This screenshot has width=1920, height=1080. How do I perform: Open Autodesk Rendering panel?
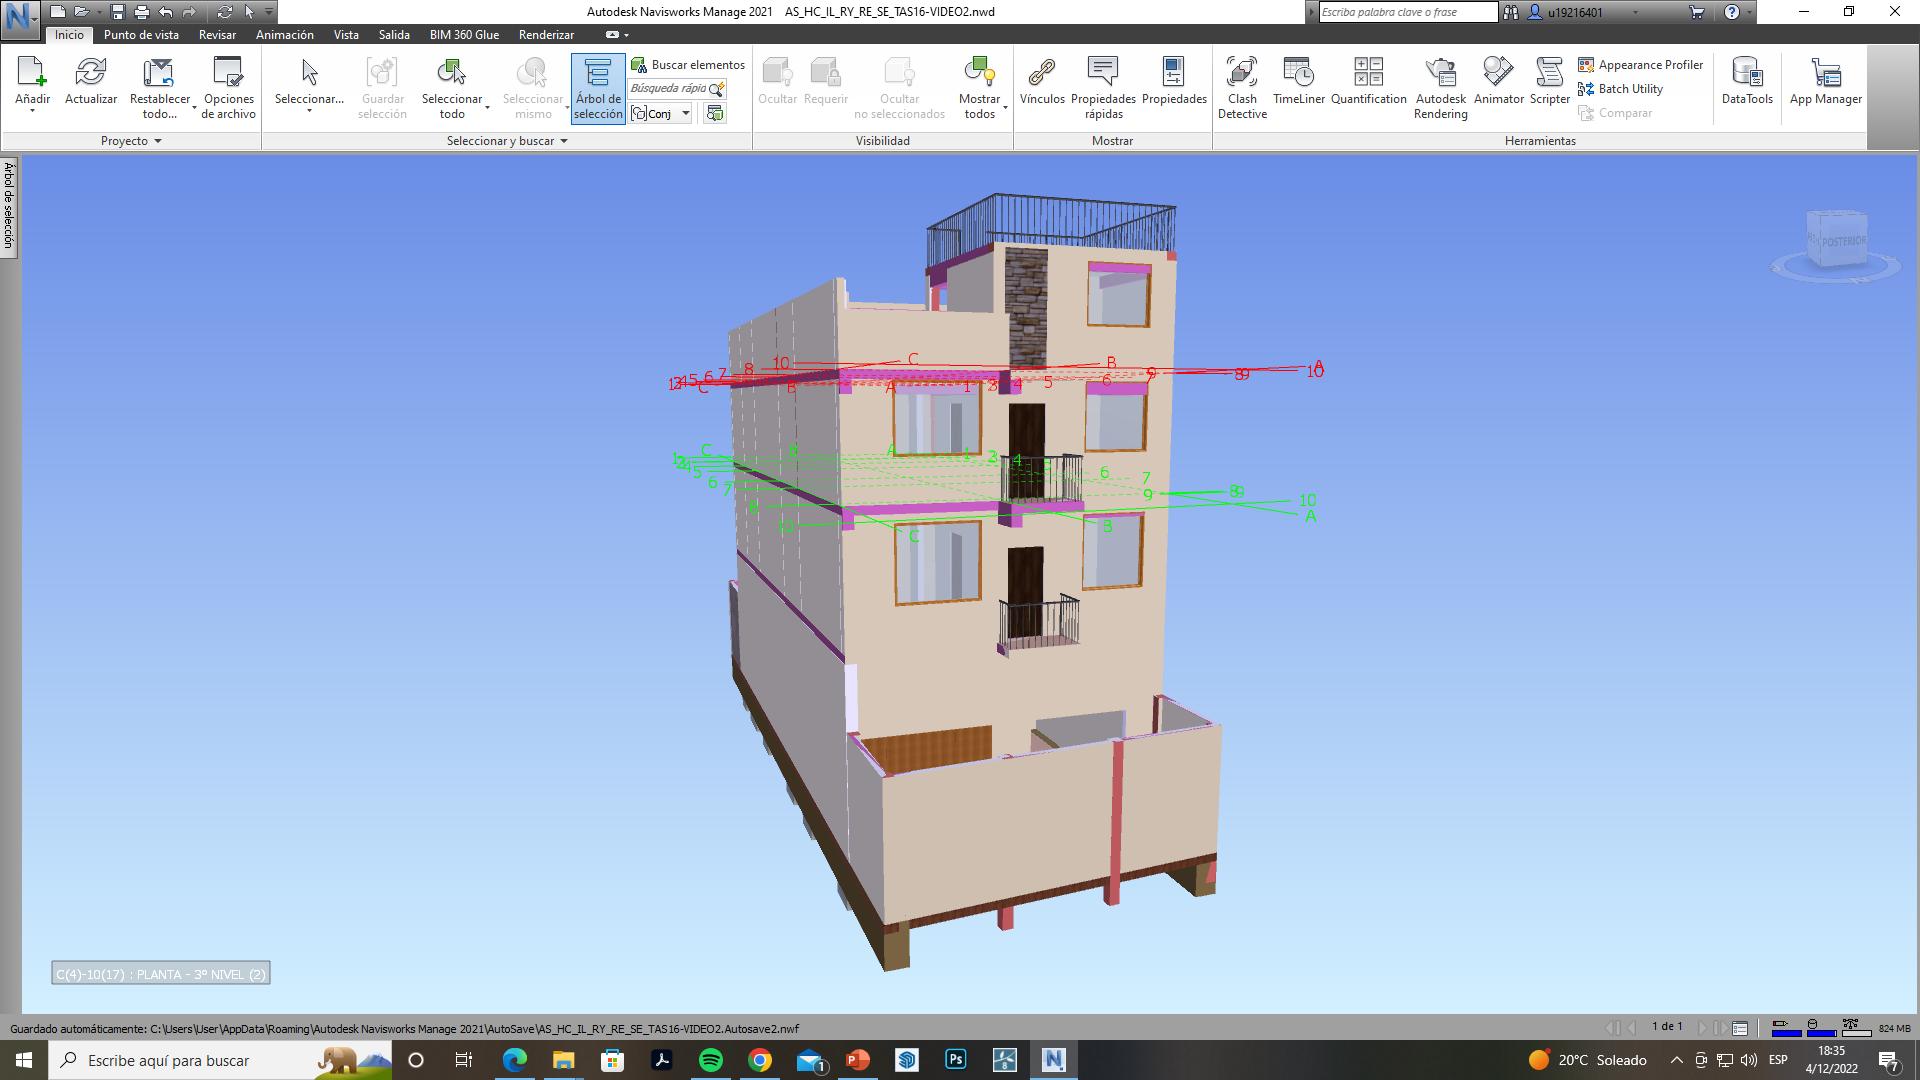[x=1440, y=86]
